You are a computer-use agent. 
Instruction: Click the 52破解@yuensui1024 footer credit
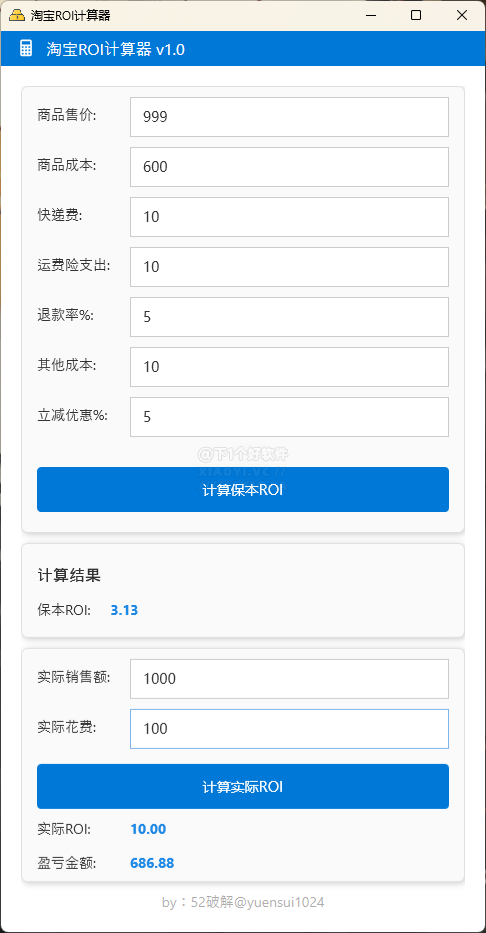258,902
